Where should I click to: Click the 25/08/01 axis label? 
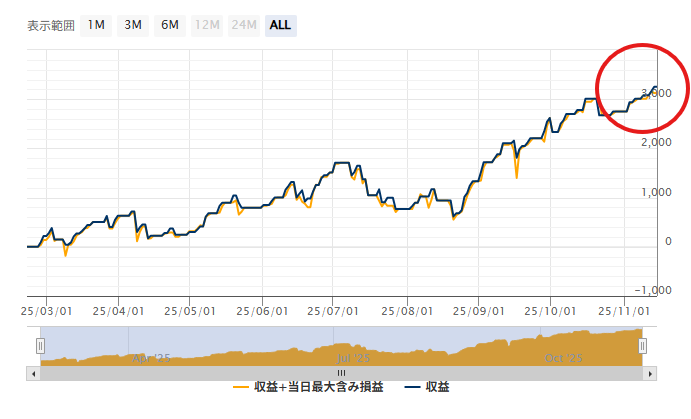click(407, 311)
